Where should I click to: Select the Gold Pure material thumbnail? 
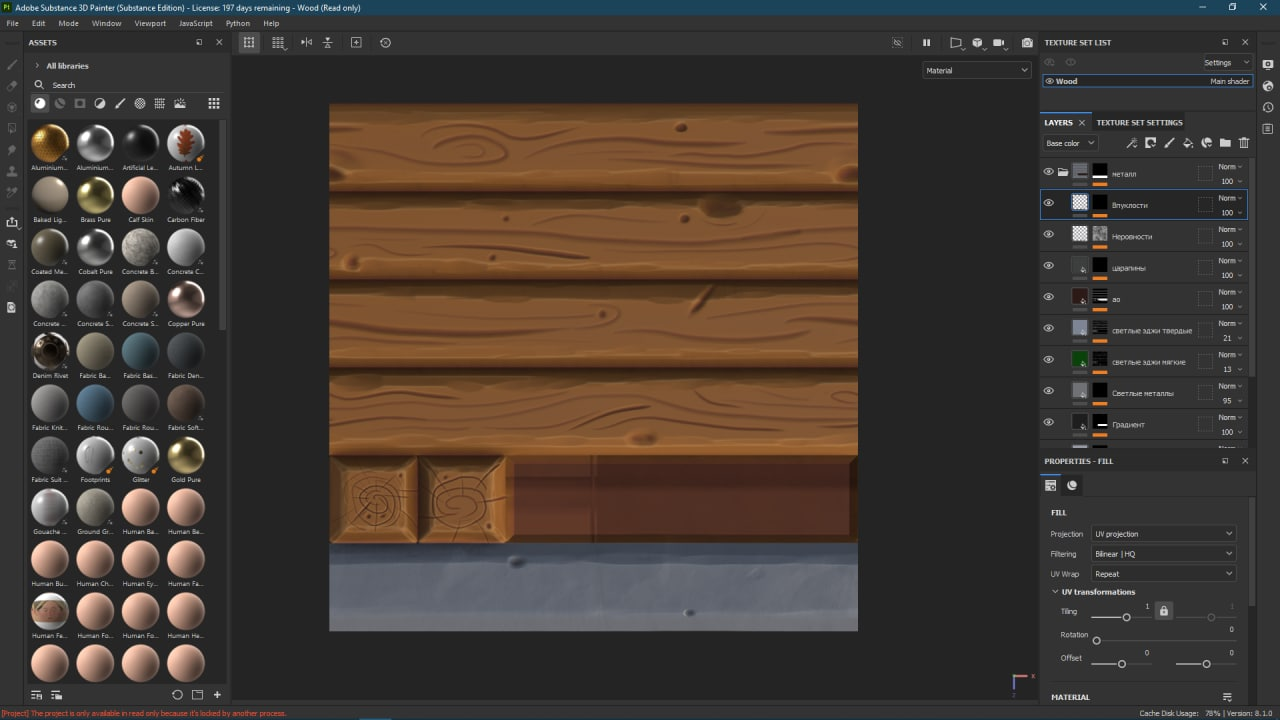185,456
